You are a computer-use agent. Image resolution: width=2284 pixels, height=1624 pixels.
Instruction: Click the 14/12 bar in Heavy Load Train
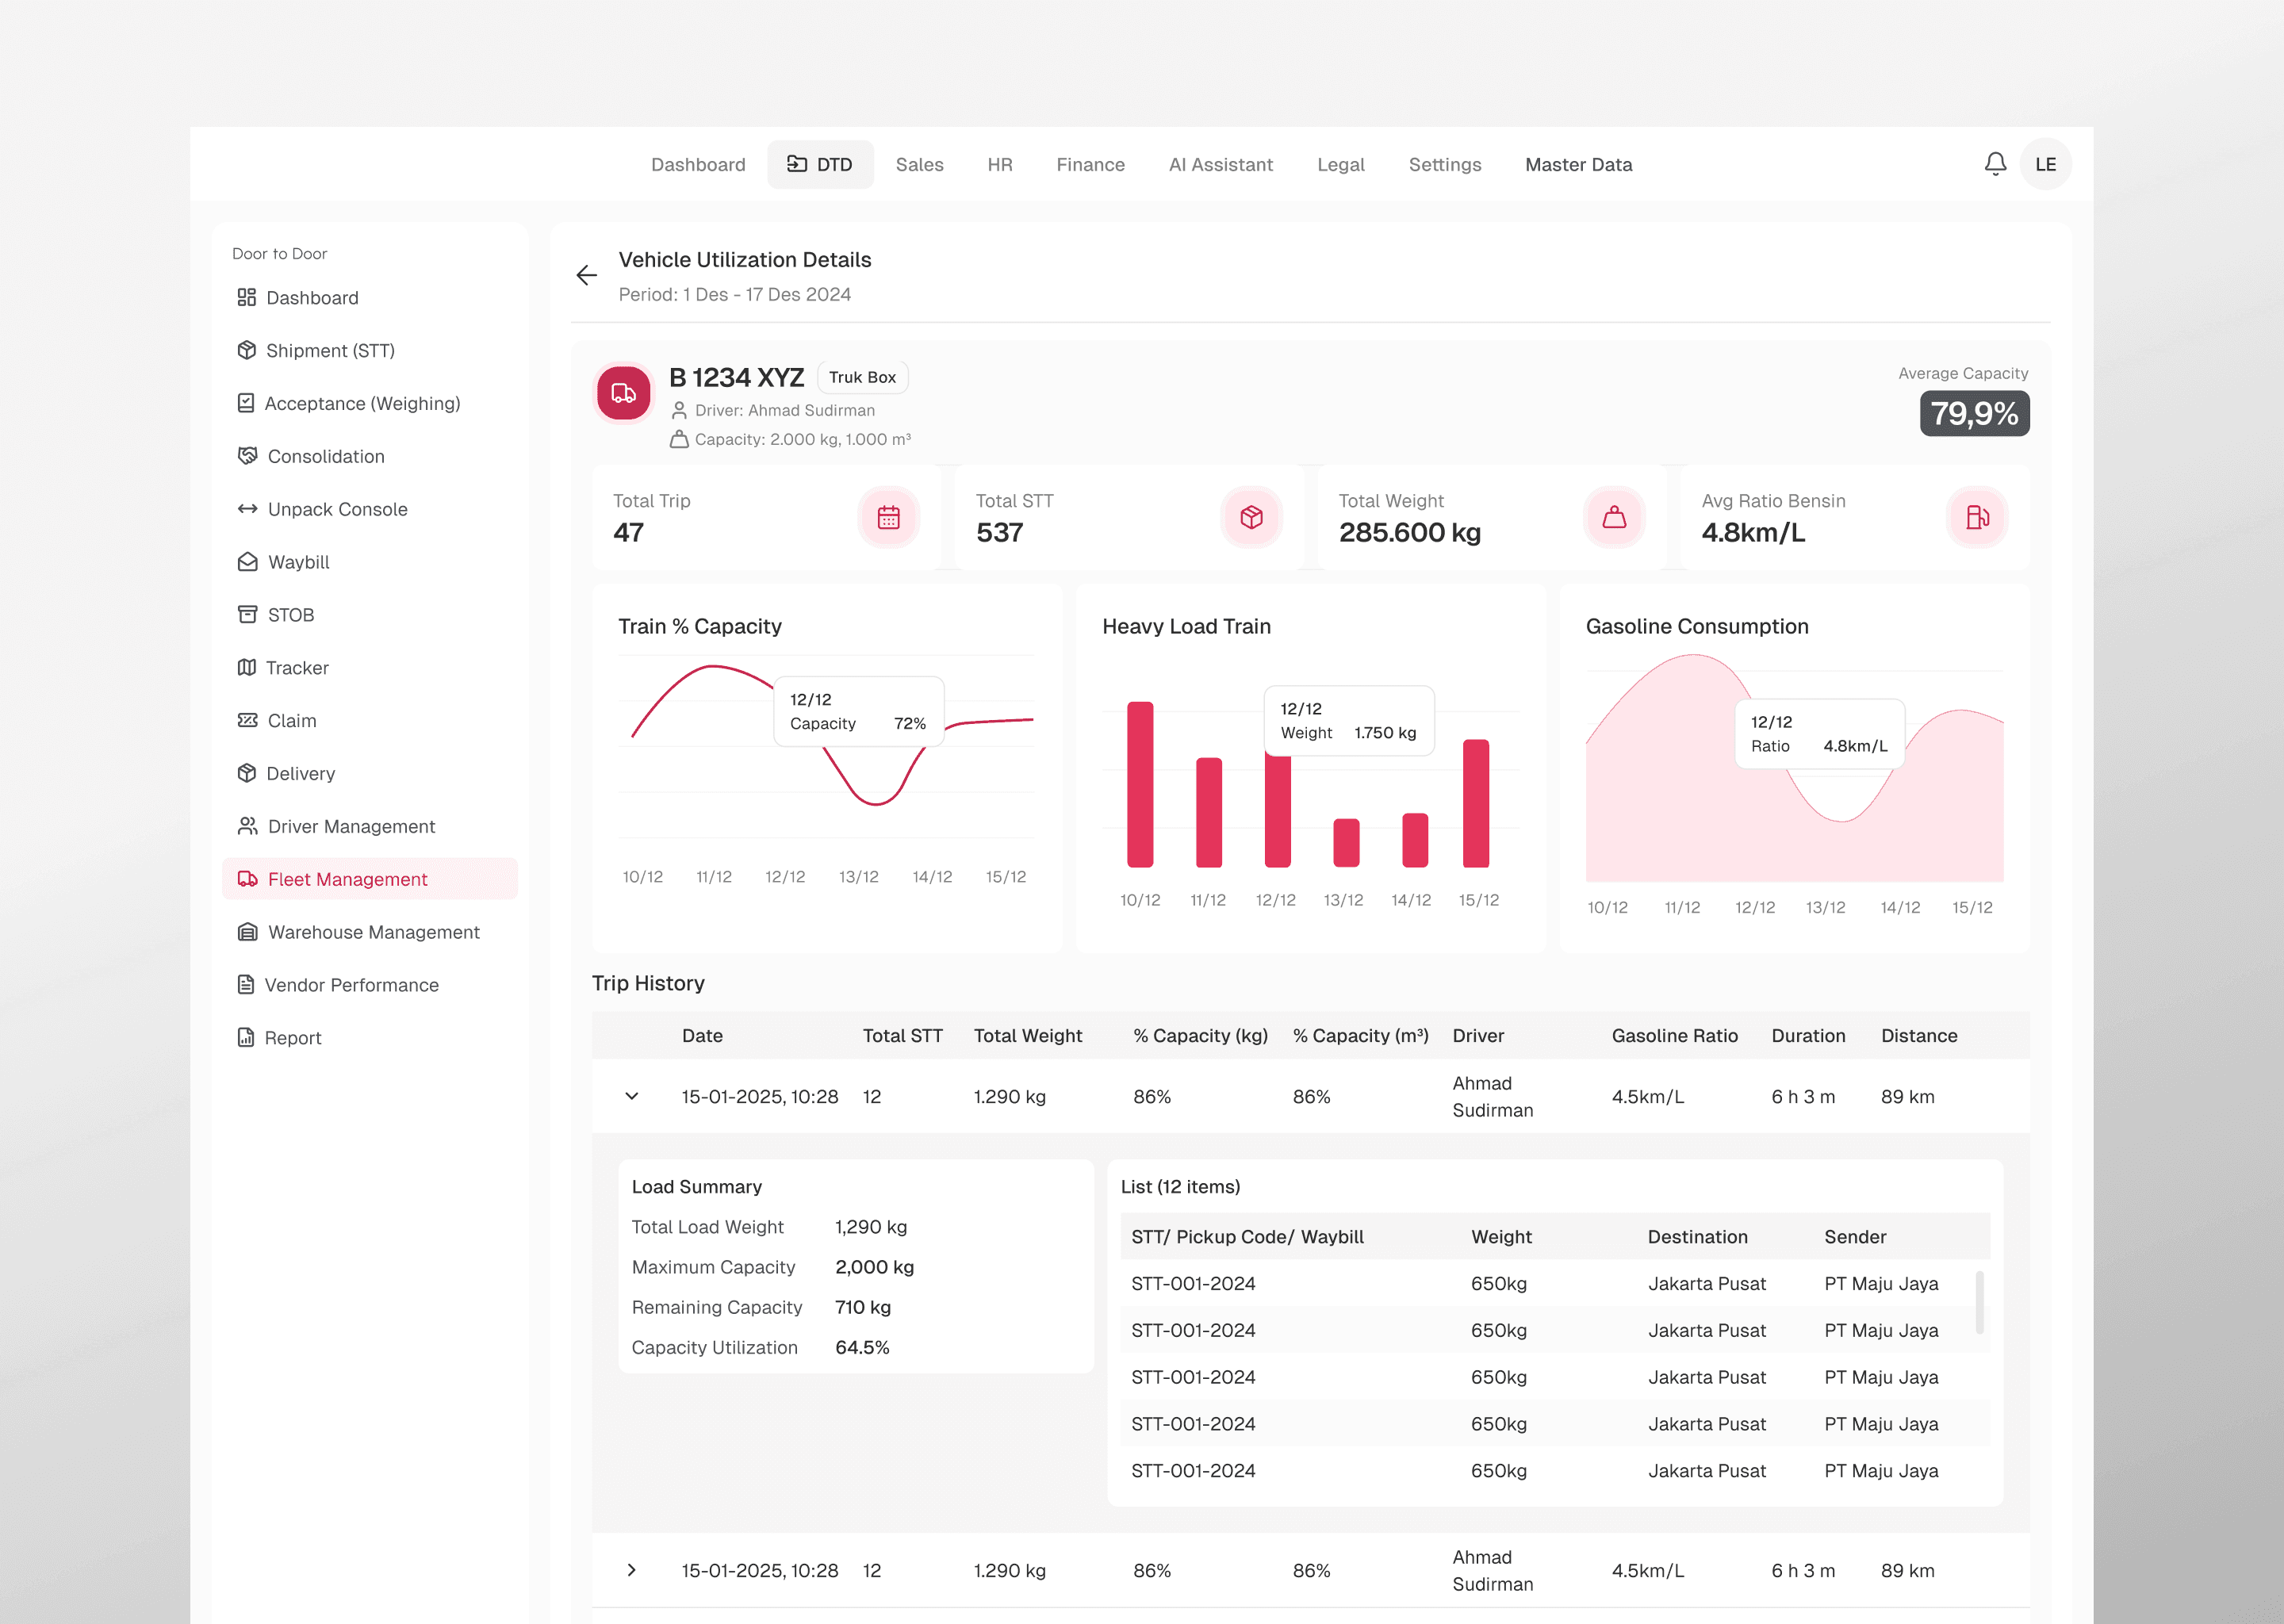[1414, 840]
